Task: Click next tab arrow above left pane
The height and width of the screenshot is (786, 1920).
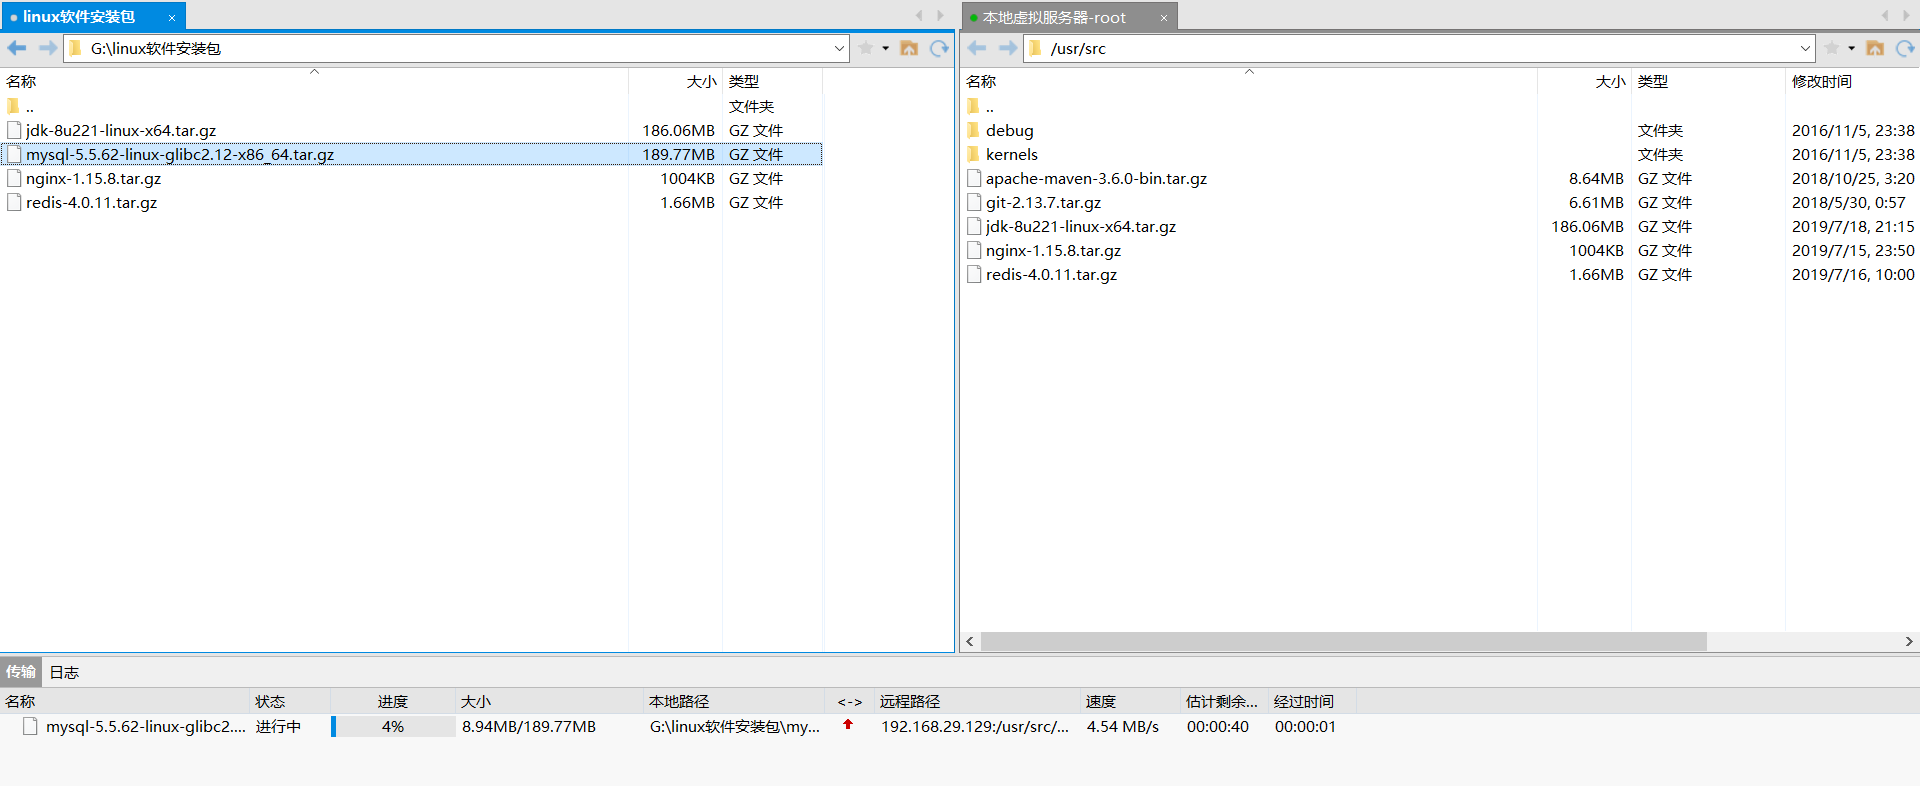Action: [940, 16]
